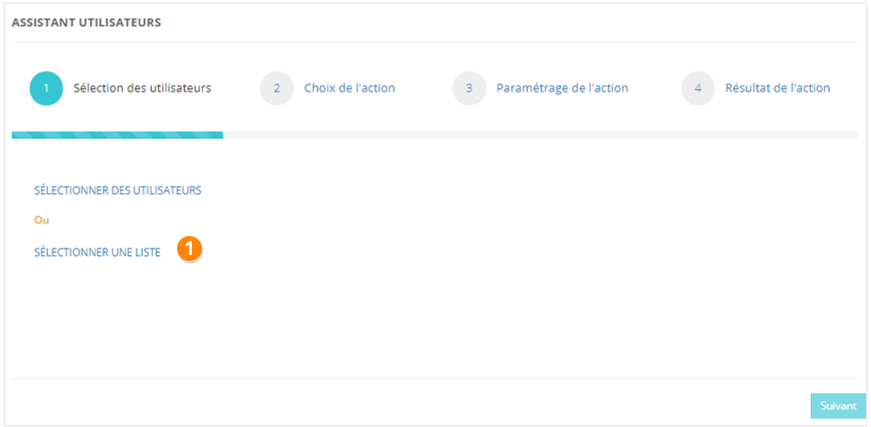Click the empty white wizard content area
The image size is (871, 427).
(x=500, y=300)
